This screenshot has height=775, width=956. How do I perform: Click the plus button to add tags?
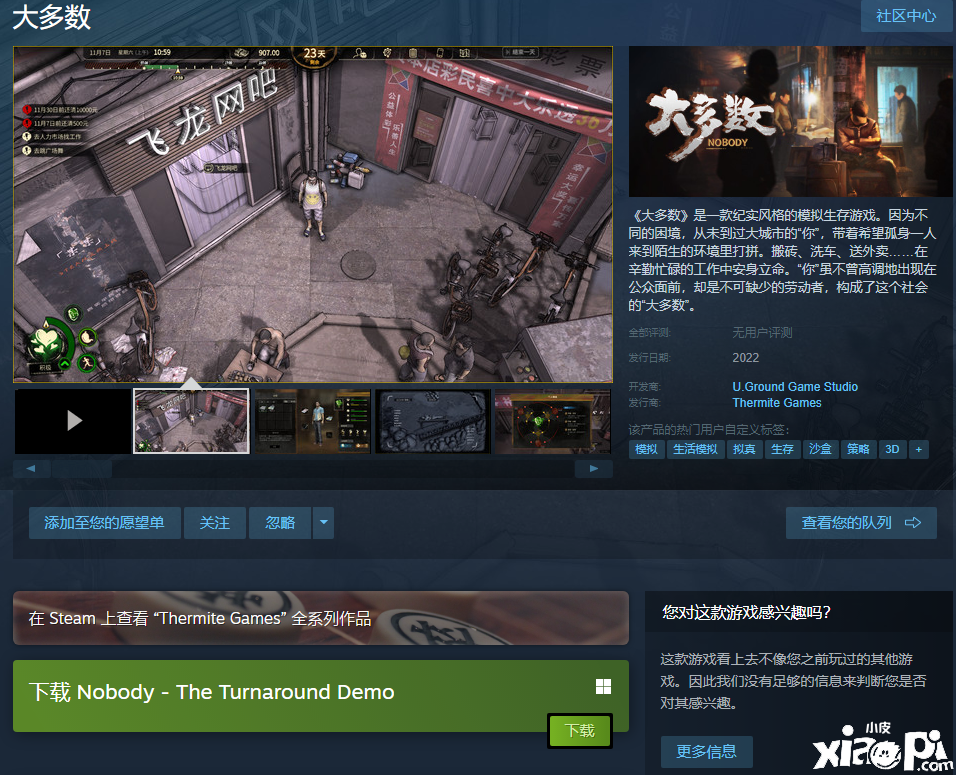point(919,449)
